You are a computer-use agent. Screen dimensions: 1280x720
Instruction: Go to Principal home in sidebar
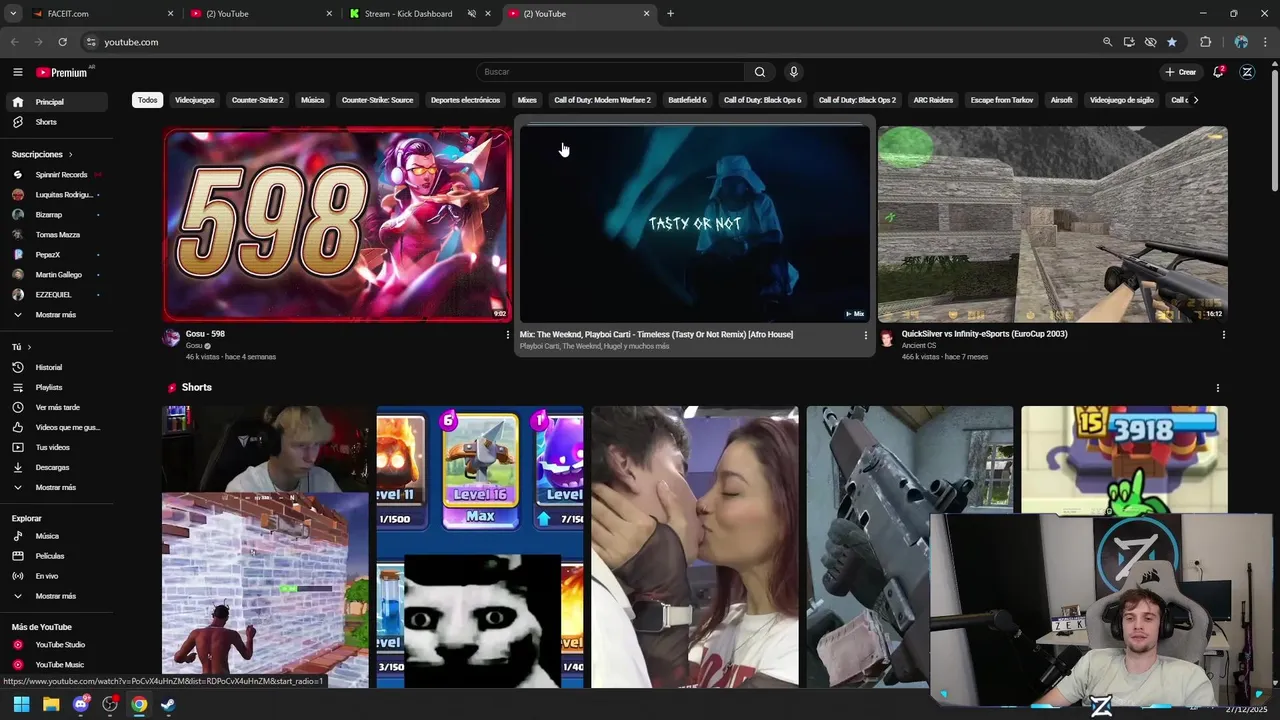click(55, 102)
